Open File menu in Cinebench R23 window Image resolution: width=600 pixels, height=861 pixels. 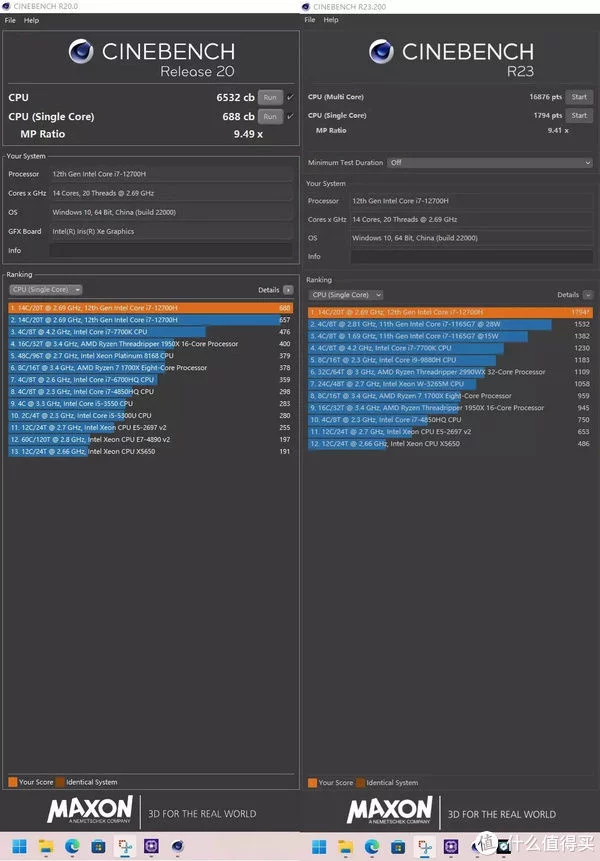coord(310,20)
